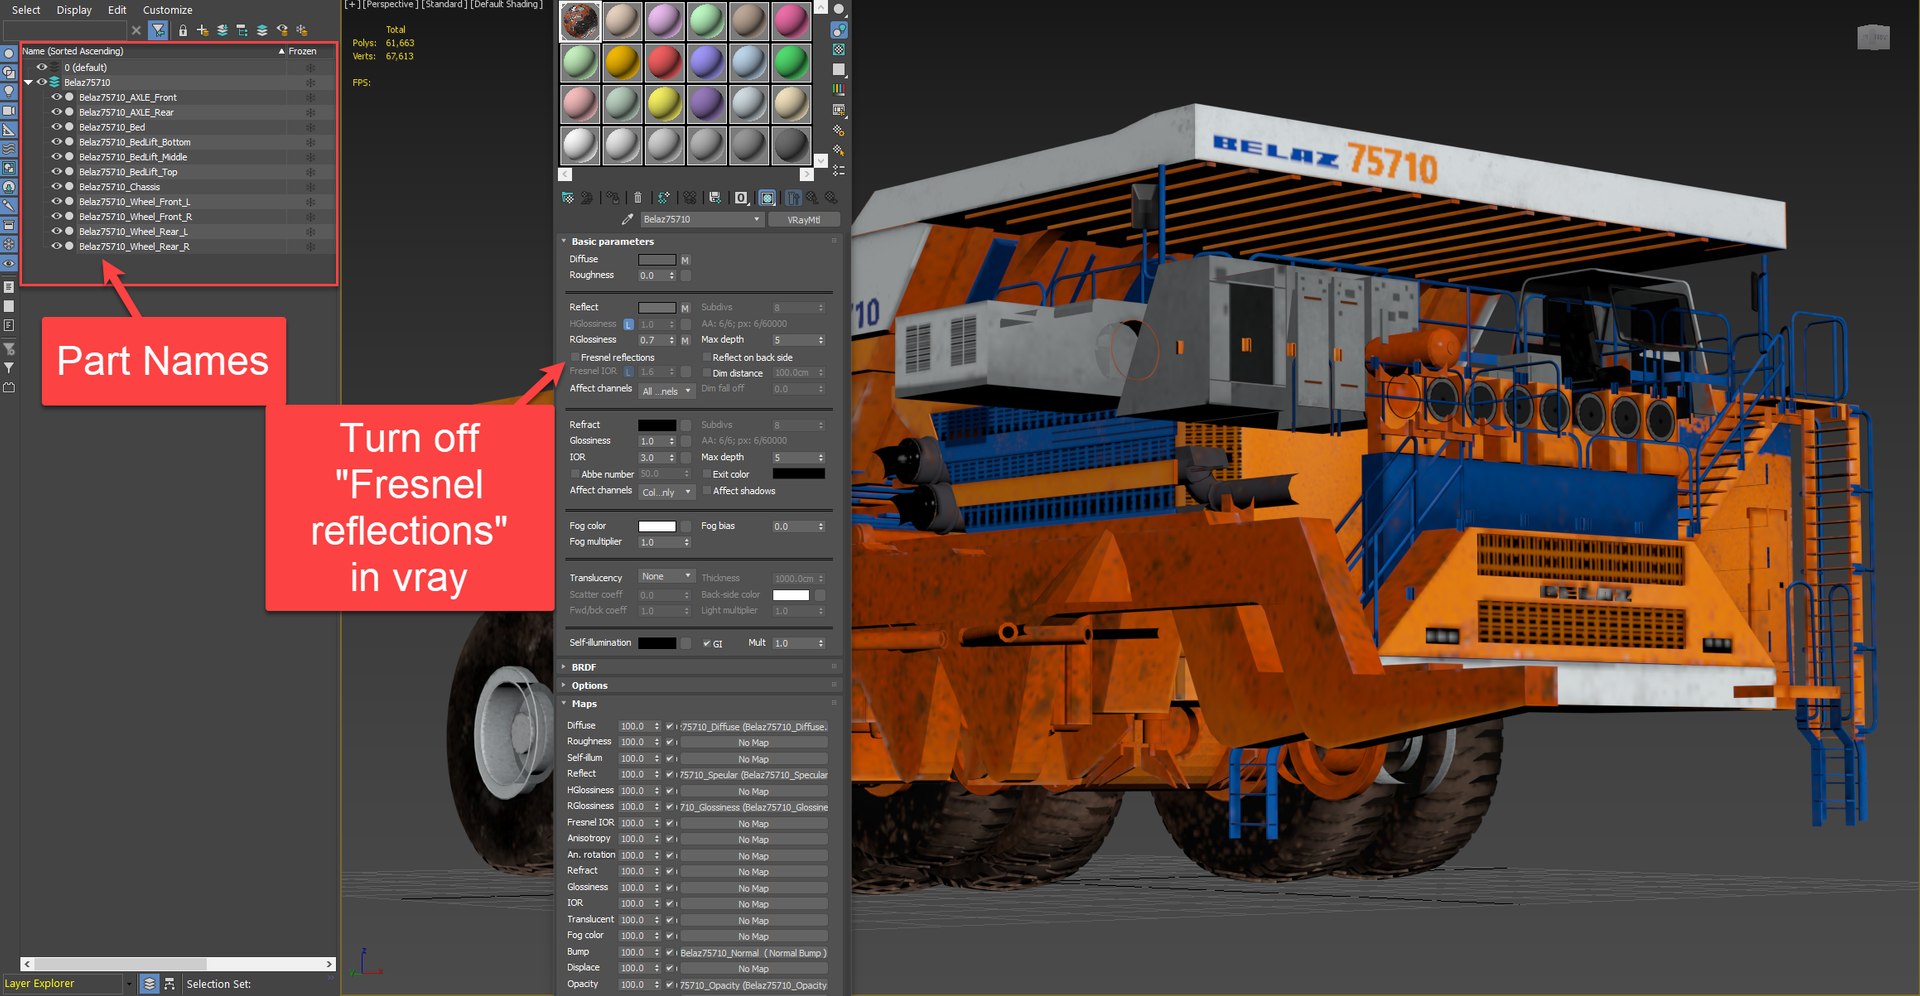
Task: Pick material from object eyedropper
Action: click(x=627, y=219)
